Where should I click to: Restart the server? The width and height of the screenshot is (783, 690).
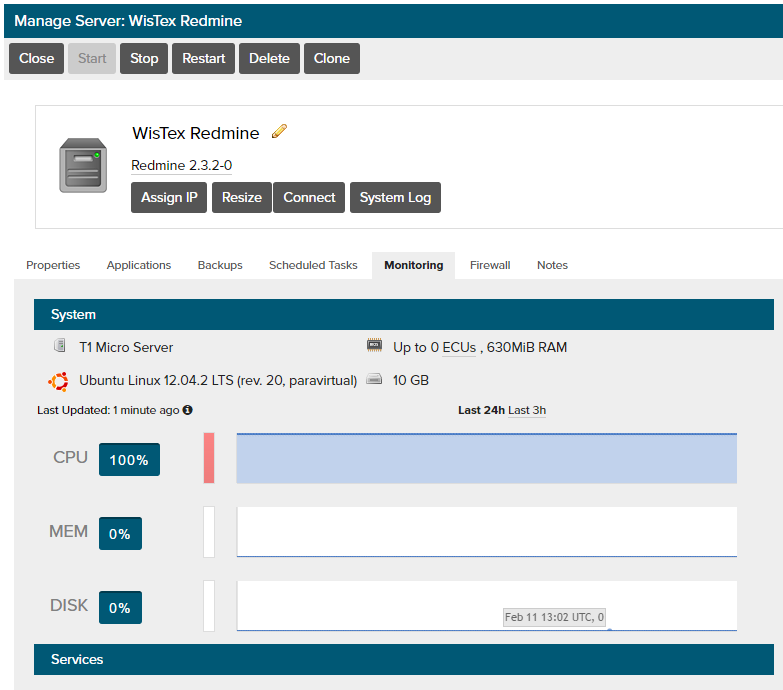(203, 58)
